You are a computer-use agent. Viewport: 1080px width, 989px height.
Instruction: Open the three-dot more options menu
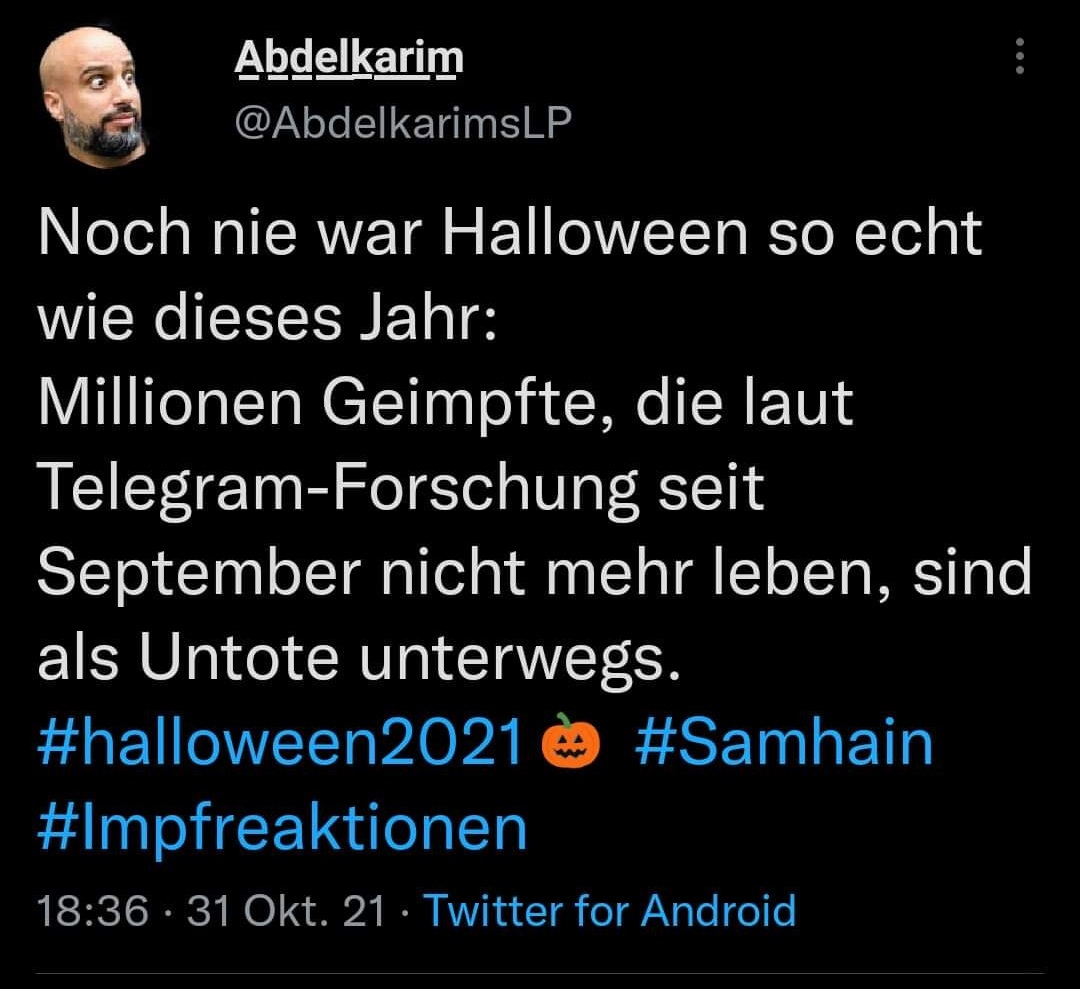1020,57
